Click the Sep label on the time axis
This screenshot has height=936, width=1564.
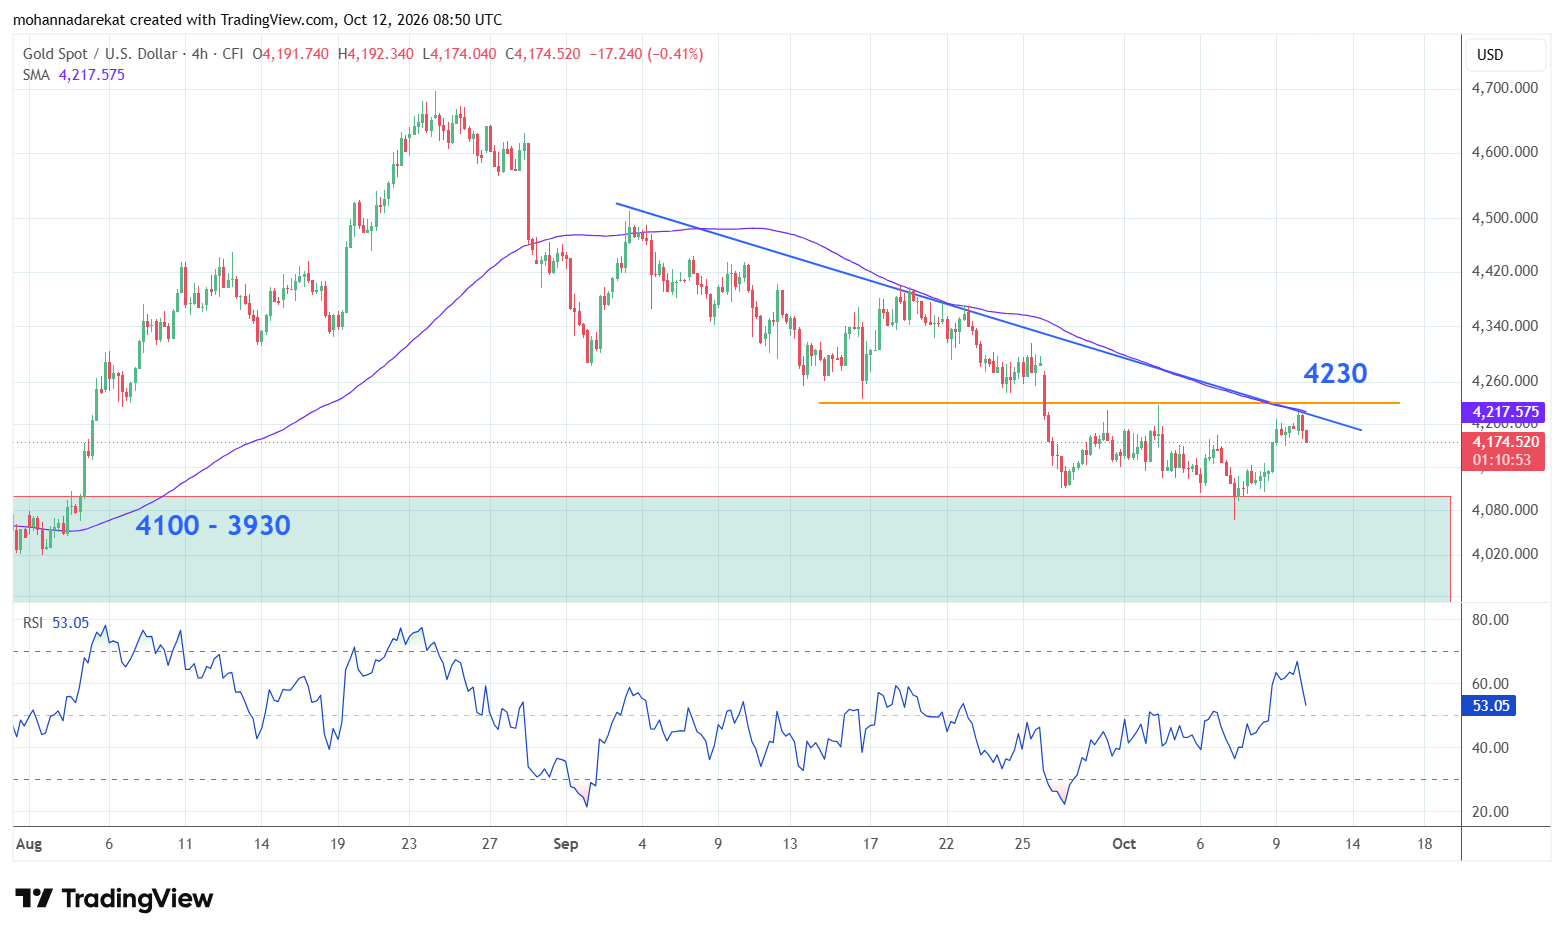(x=566, y=844)
